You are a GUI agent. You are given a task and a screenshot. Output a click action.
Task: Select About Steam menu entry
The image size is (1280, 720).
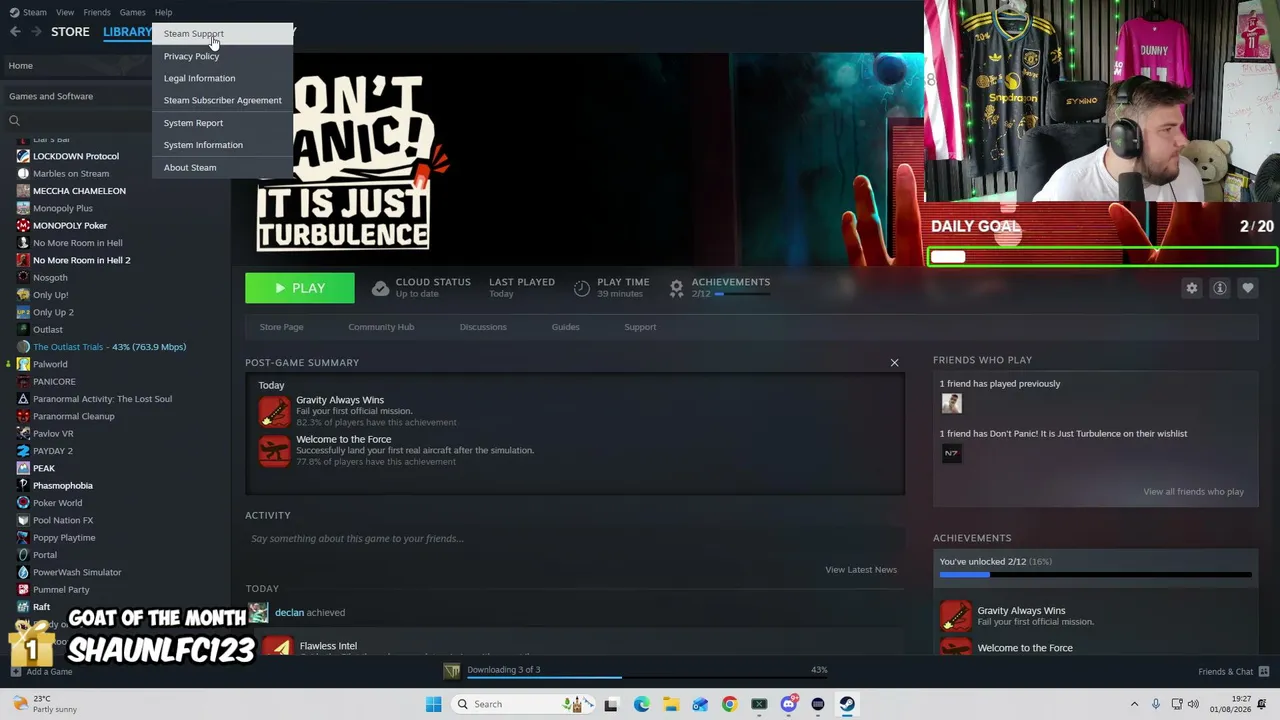pyautogui.click(x=222, y=167)
